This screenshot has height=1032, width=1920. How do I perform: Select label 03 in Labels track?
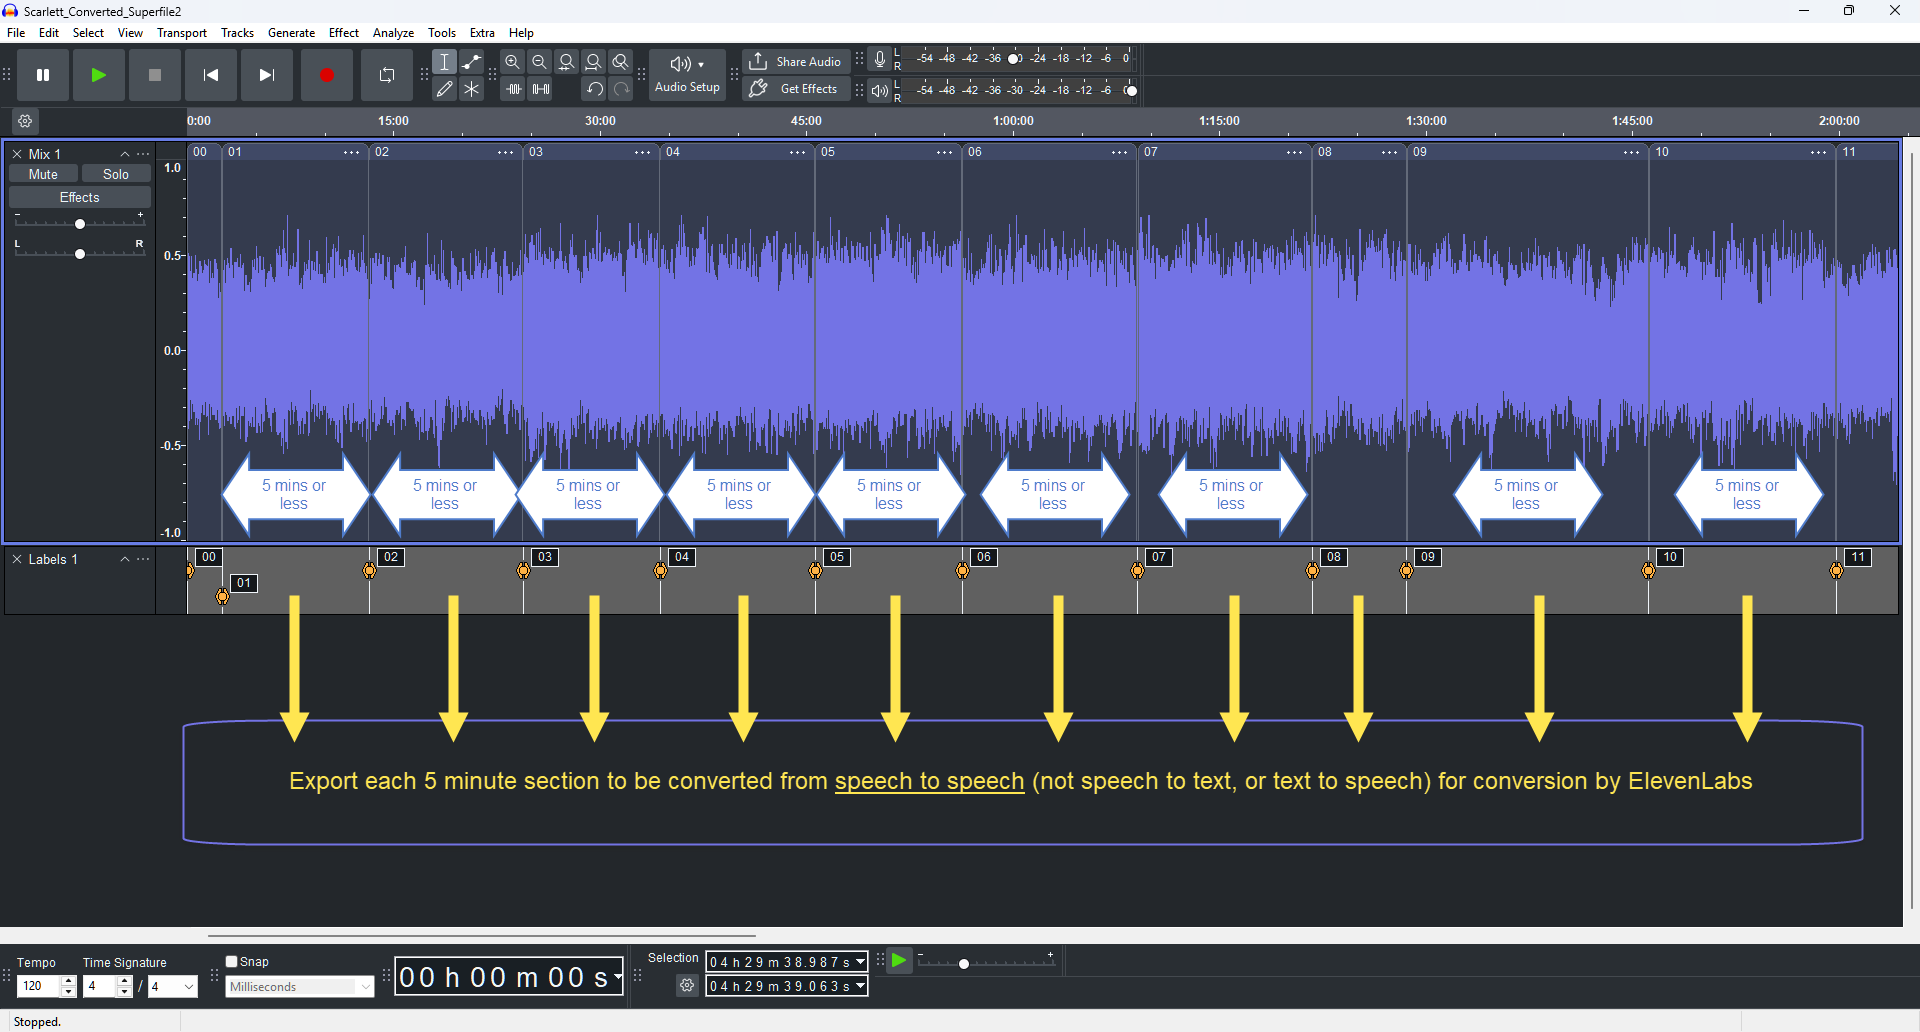coord(545,557)
